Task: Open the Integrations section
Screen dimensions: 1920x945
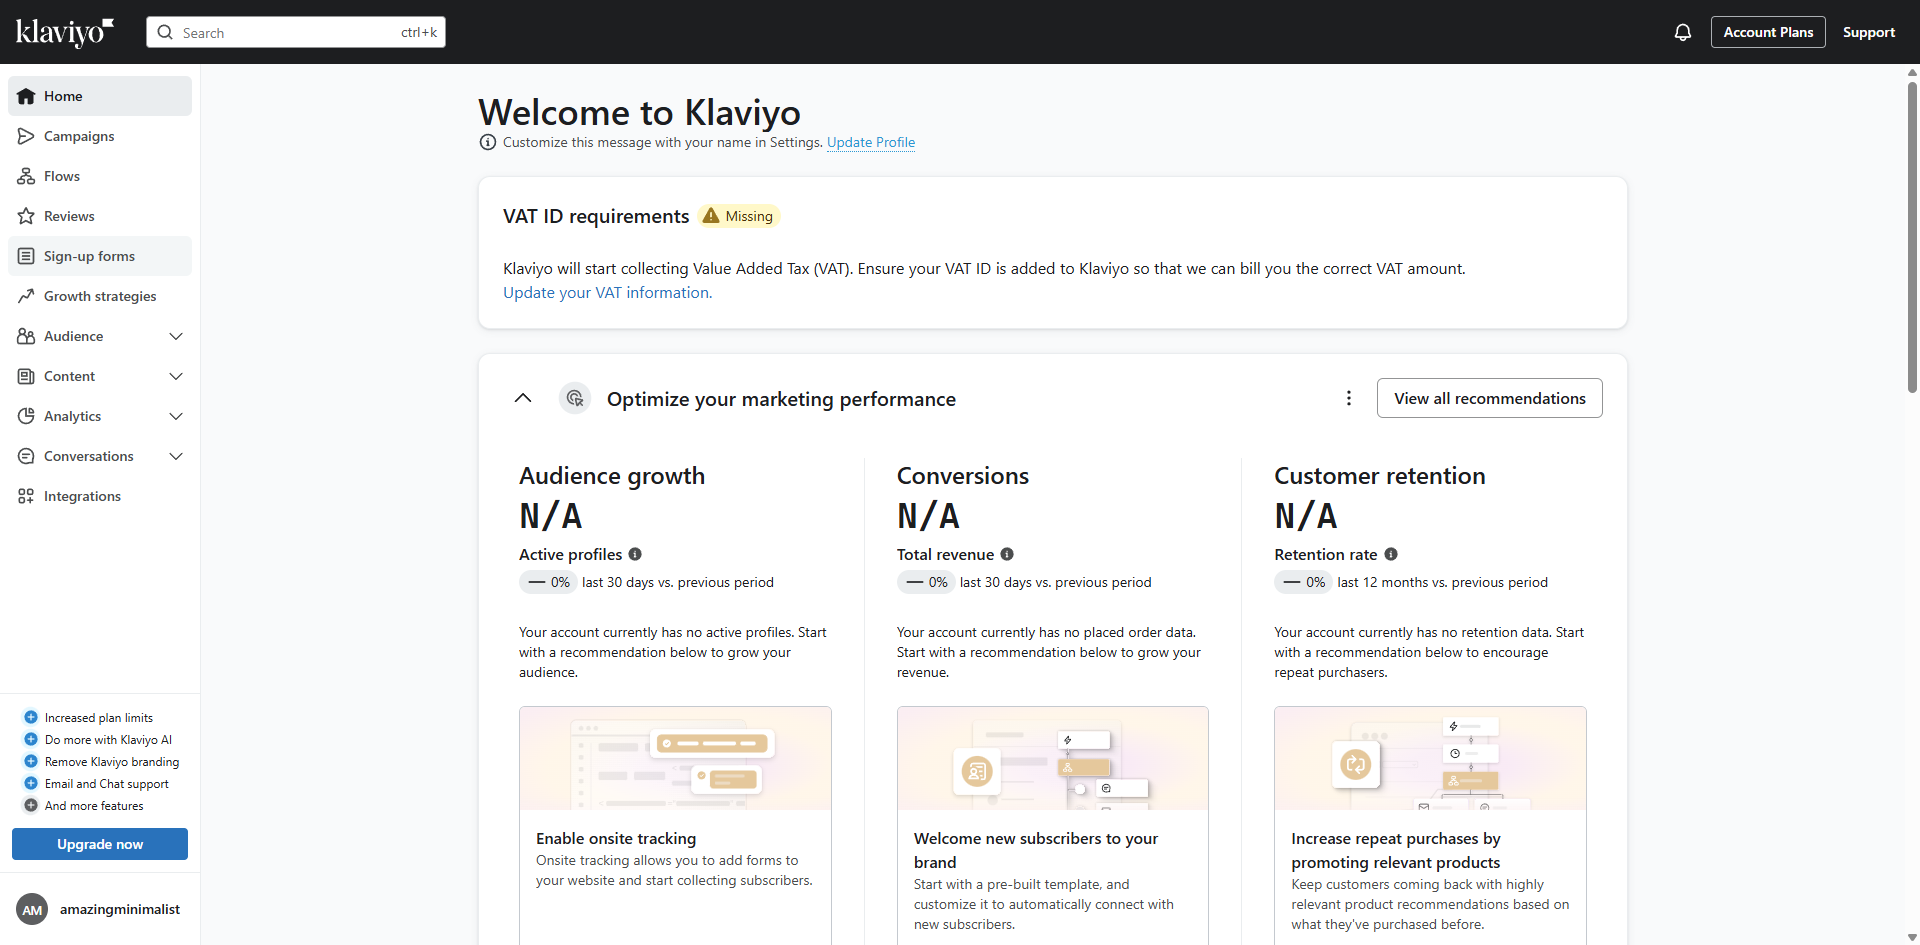Action: (80, 496)
